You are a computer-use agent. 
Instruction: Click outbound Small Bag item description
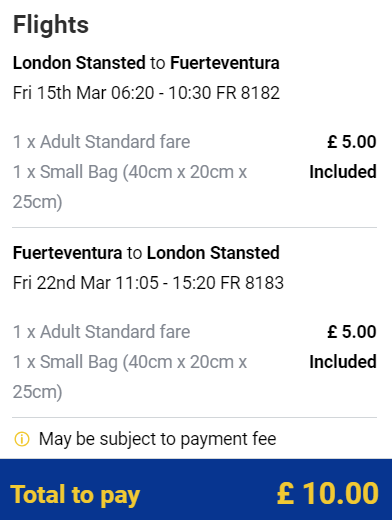[x=130, y=187]
